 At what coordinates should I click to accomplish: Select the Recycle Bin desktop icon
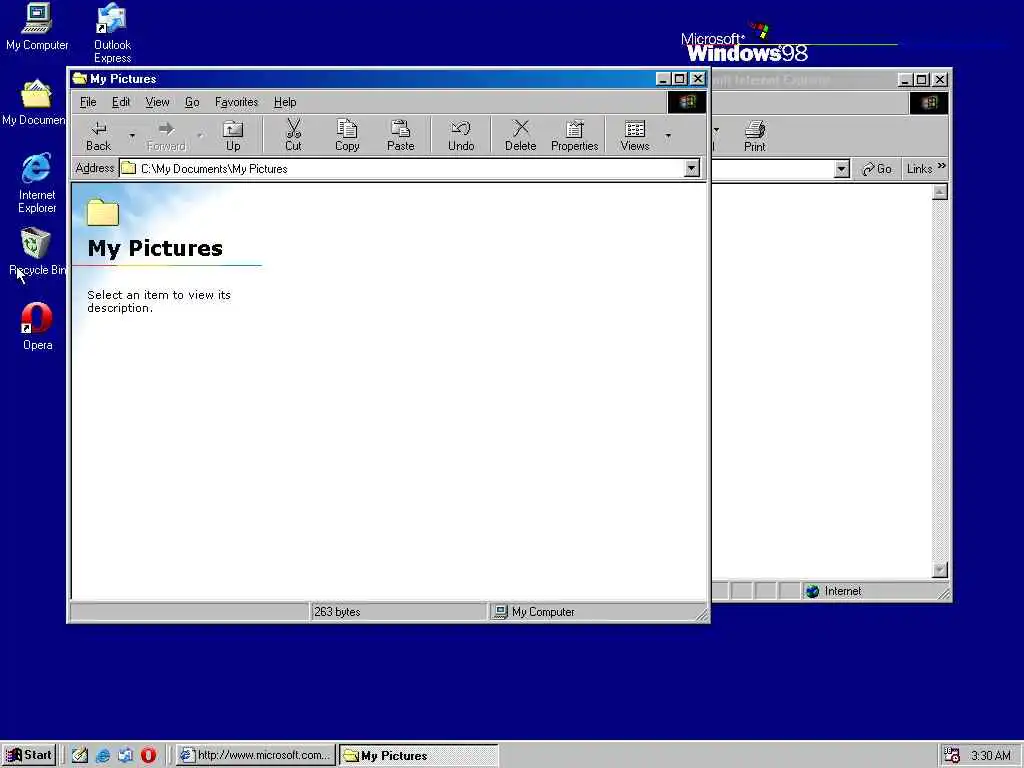pos(36,252)
